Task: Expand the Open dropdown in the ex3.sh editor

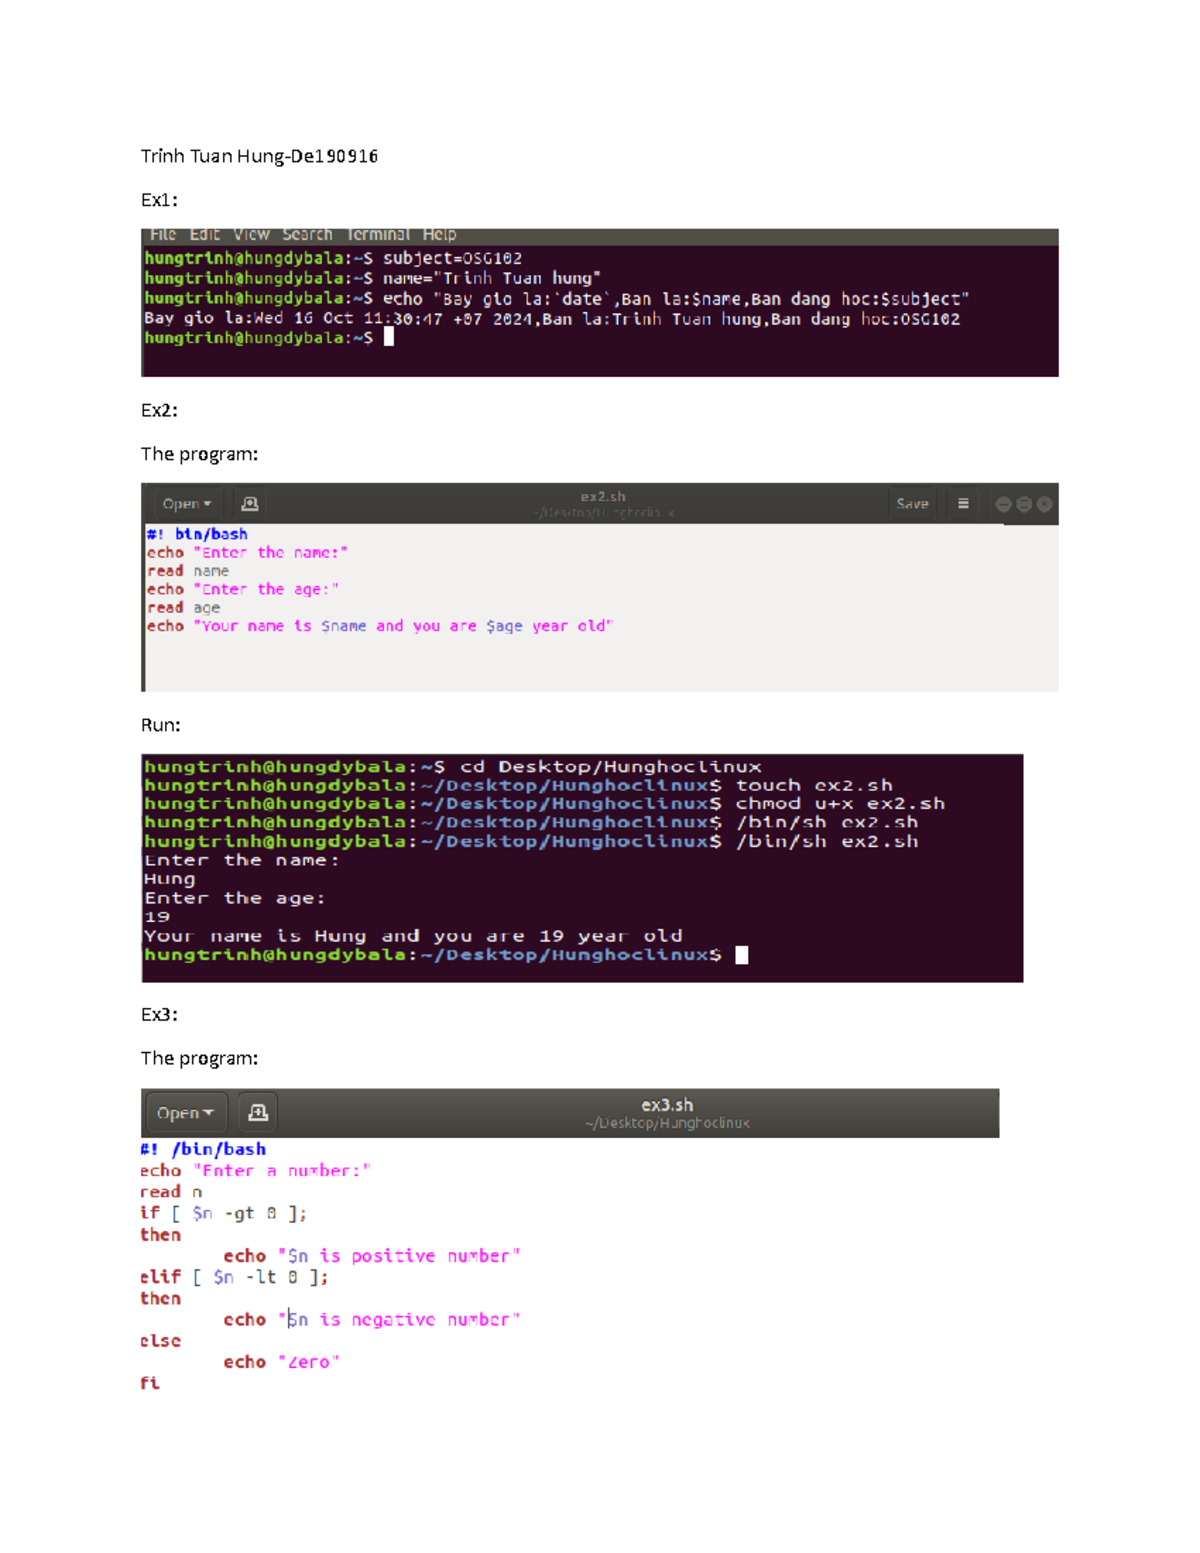Action: point(184,1112)
